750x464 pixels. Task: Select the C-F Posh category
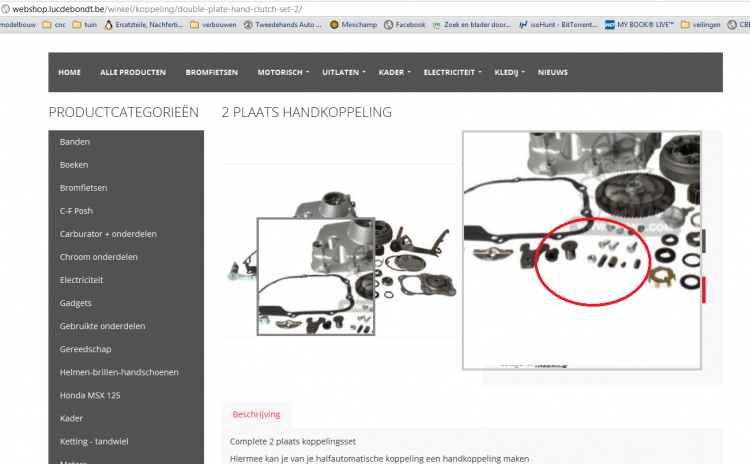tap(76, 211)
